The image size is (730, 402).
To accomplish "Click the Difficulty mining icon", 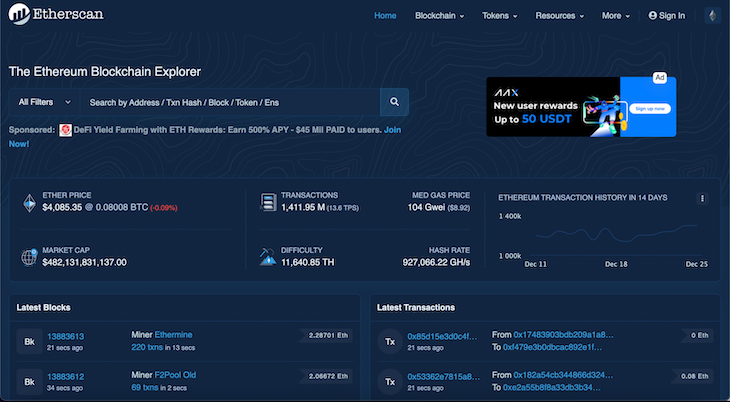I will tap(268, 257).
